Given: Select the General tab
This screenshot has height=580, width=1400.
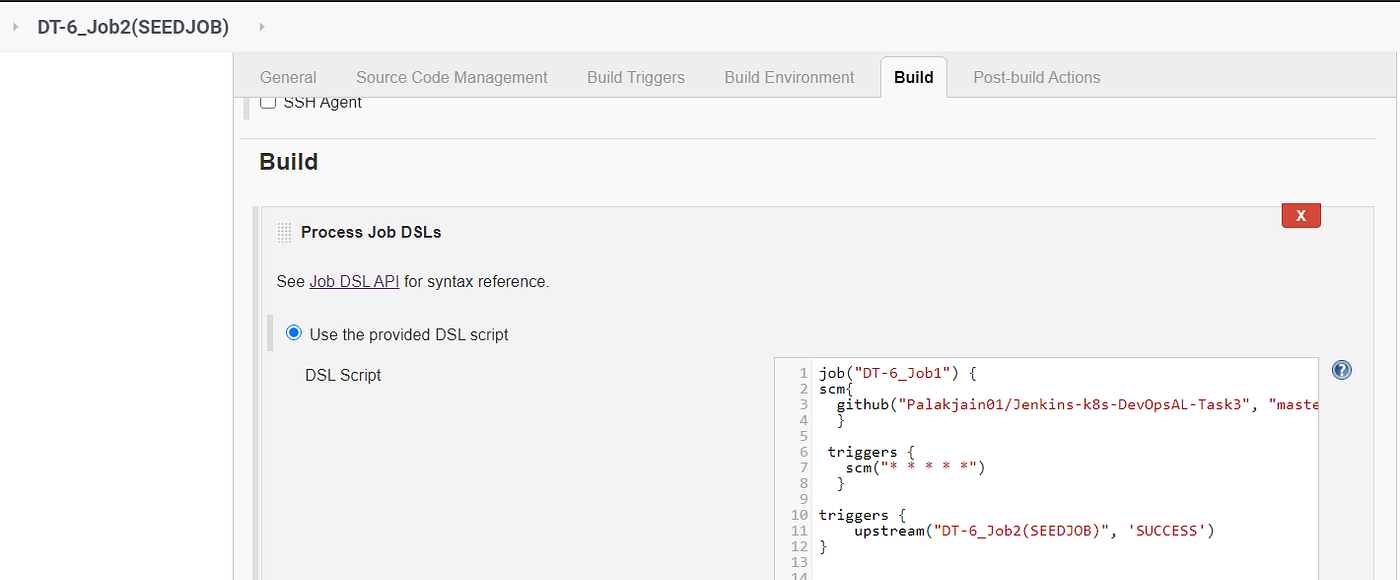Looking at the screenshot, I should (x=287, y=77).
